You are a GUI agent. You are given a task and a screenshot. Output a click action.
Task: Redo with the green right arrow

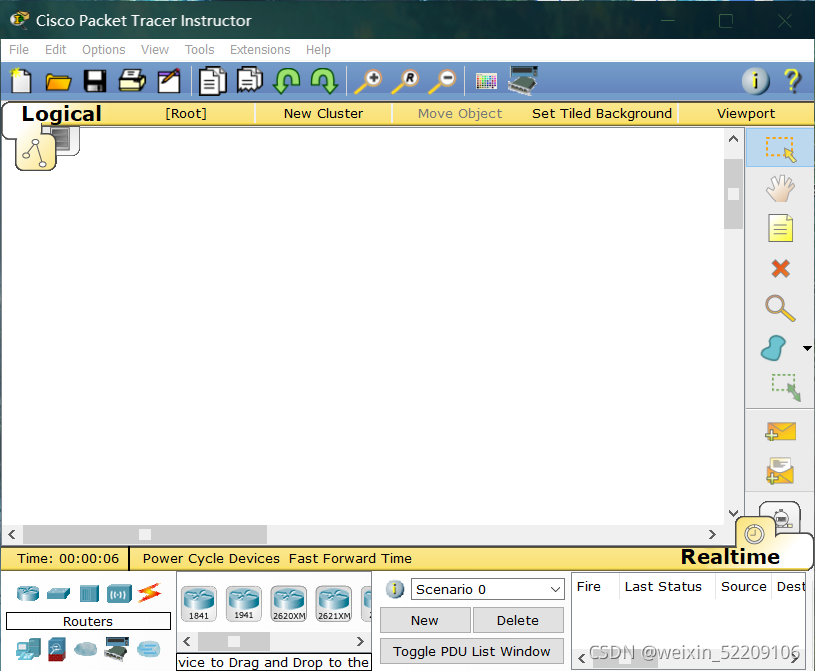coord(324,81)
